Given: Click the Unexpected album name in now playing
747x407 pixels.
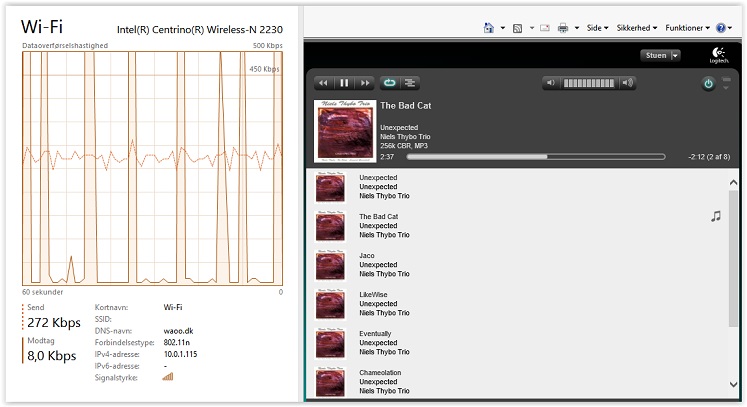Looking at the screenshot, I should click(399, 128).
